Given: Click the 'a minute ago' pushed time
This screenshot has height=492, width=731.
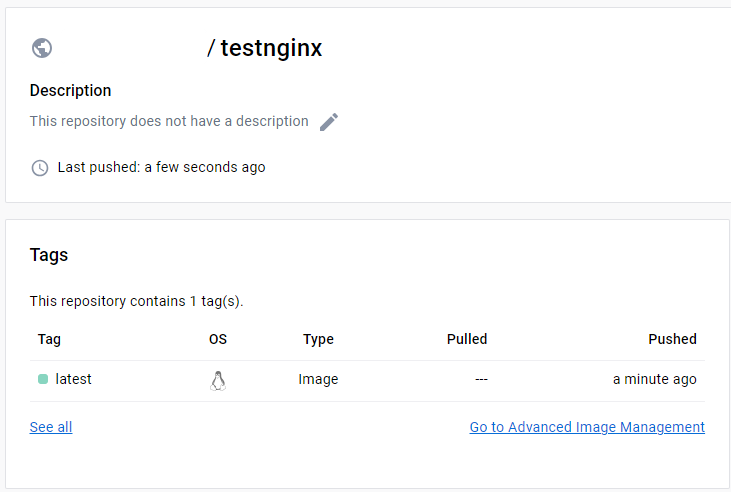Looking at the screenshot, I should pos(655,379).
